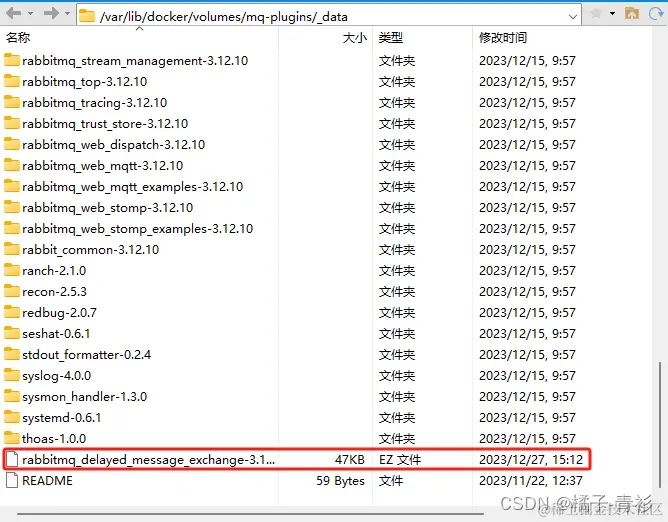668x522 pixels.
Task: Select folder icon of rabbitmq_web_stomp-3.12.10
Action: [12, 207]
